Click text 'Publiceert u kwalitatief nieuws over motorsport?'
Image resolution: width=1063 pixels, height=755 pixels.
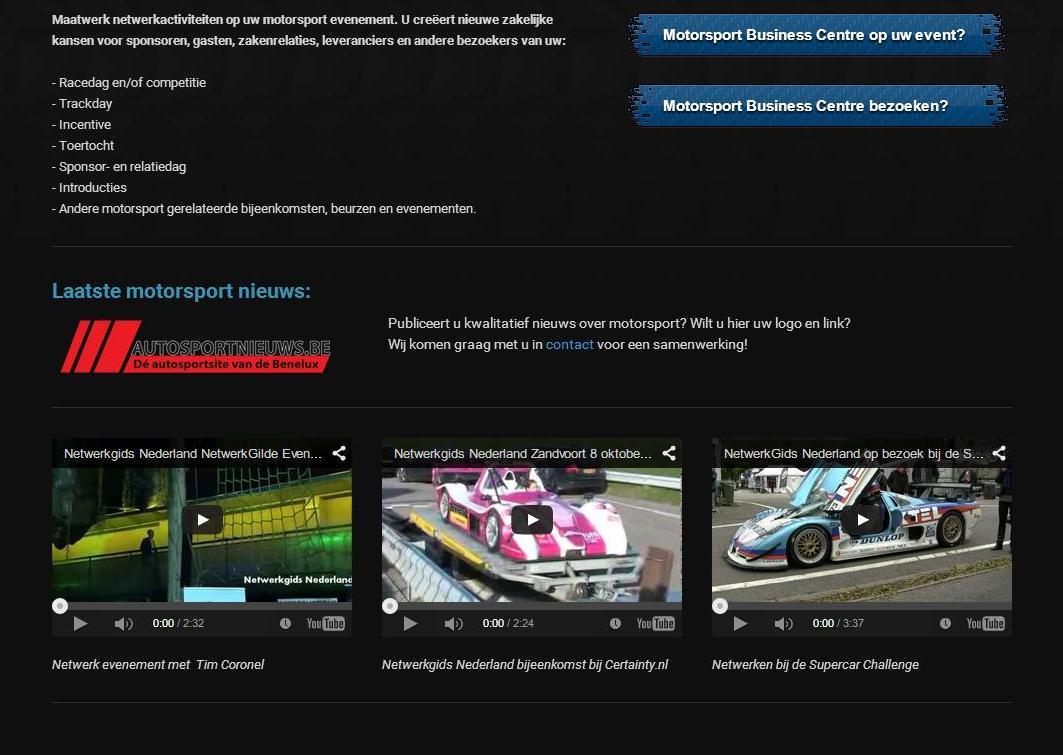pyautogui.click(x=537, y=323)
